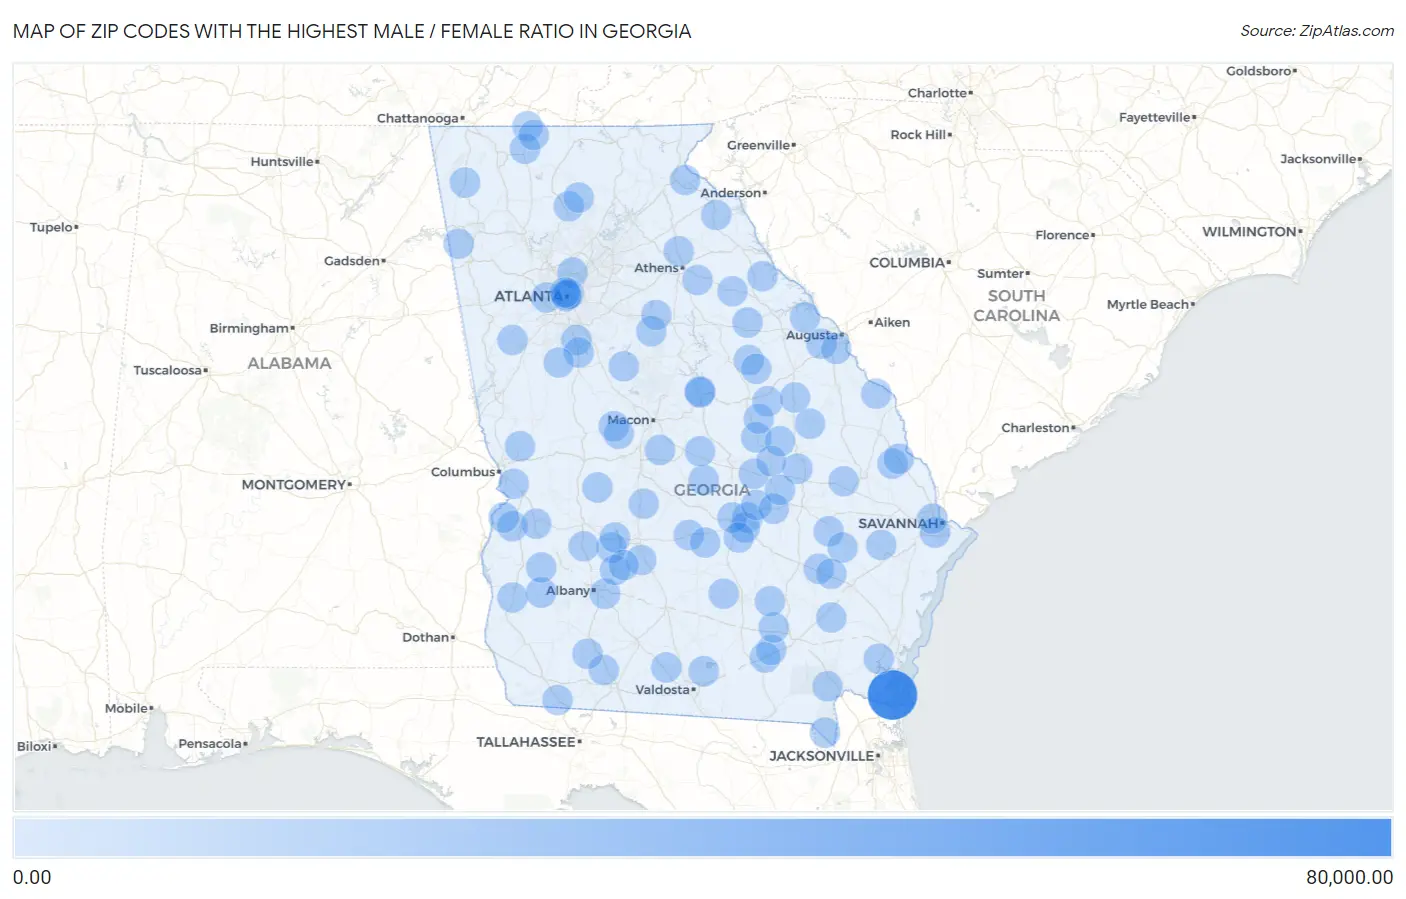Click the Myrtle Beach label
The height and width of the screenshot is (899, 1406).
coord(1148,305)
